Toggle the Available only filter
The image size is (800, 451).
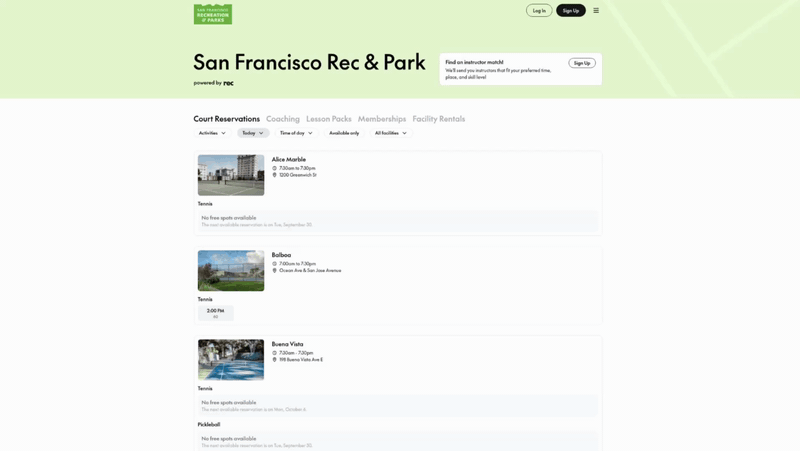[x=344, y=133]
